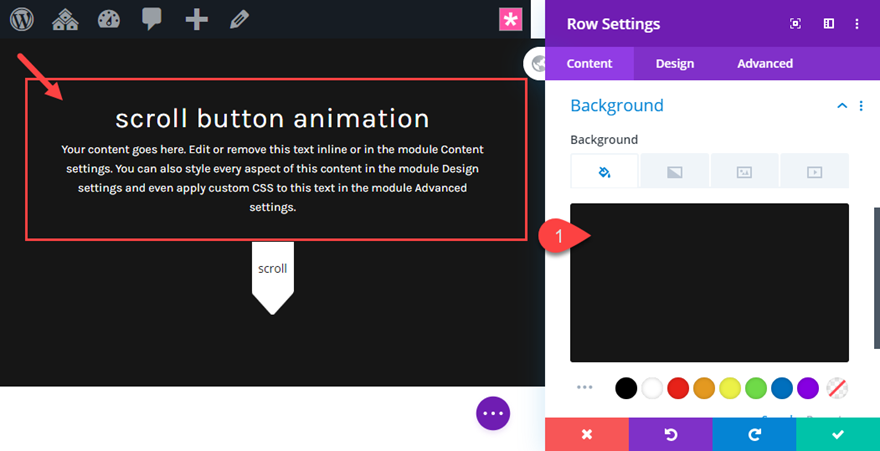The height and width of the screenshot is (451, 880).
Task: Save changes with green checkmark
Action: coord(838,434)
